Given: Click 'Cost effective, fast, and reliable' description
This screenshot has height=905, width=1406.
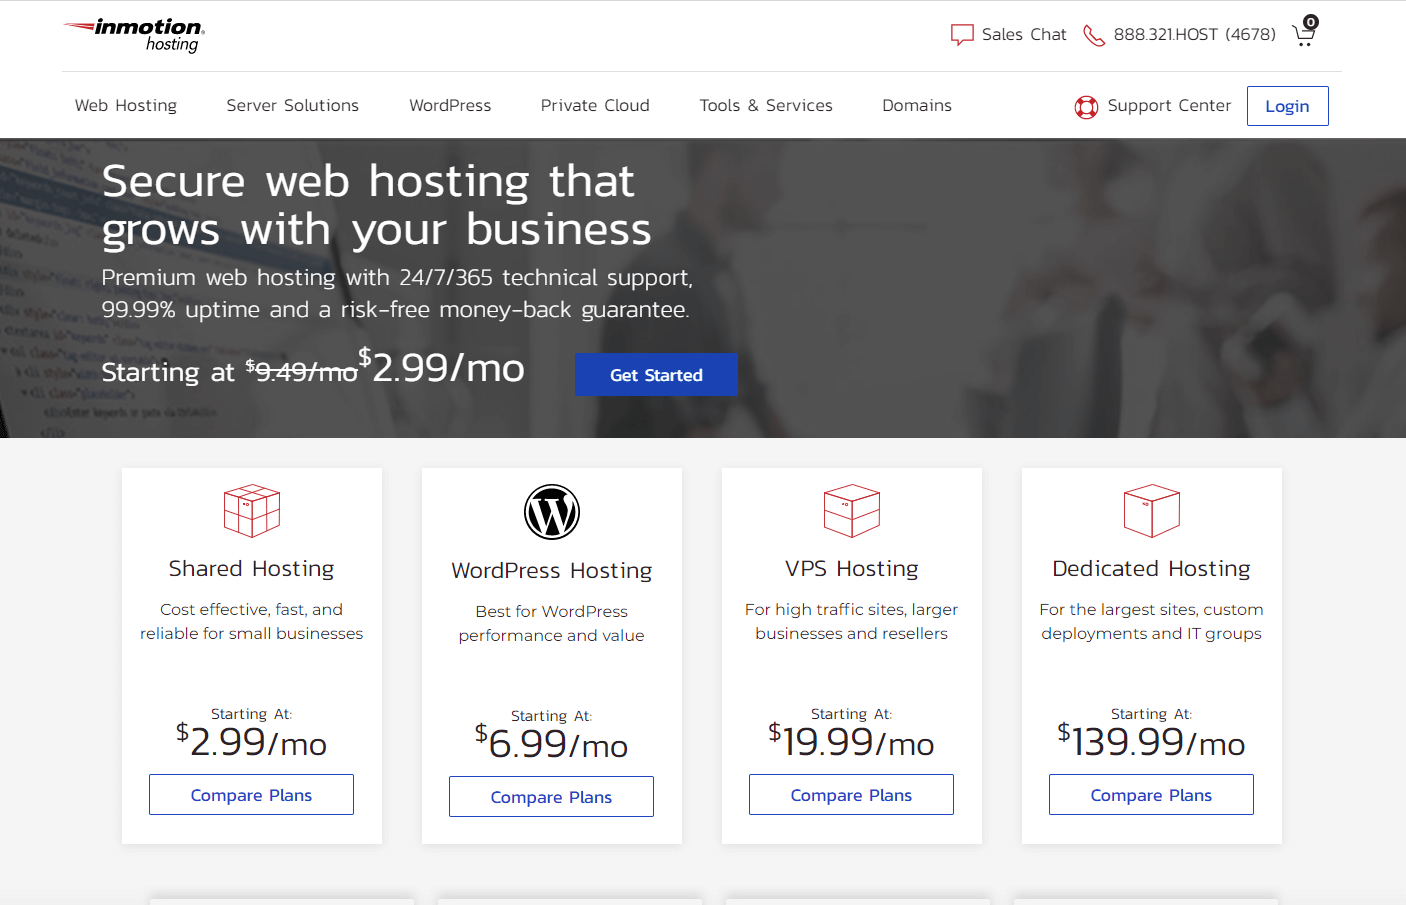Looking at the screenshot, I should 252,621.
